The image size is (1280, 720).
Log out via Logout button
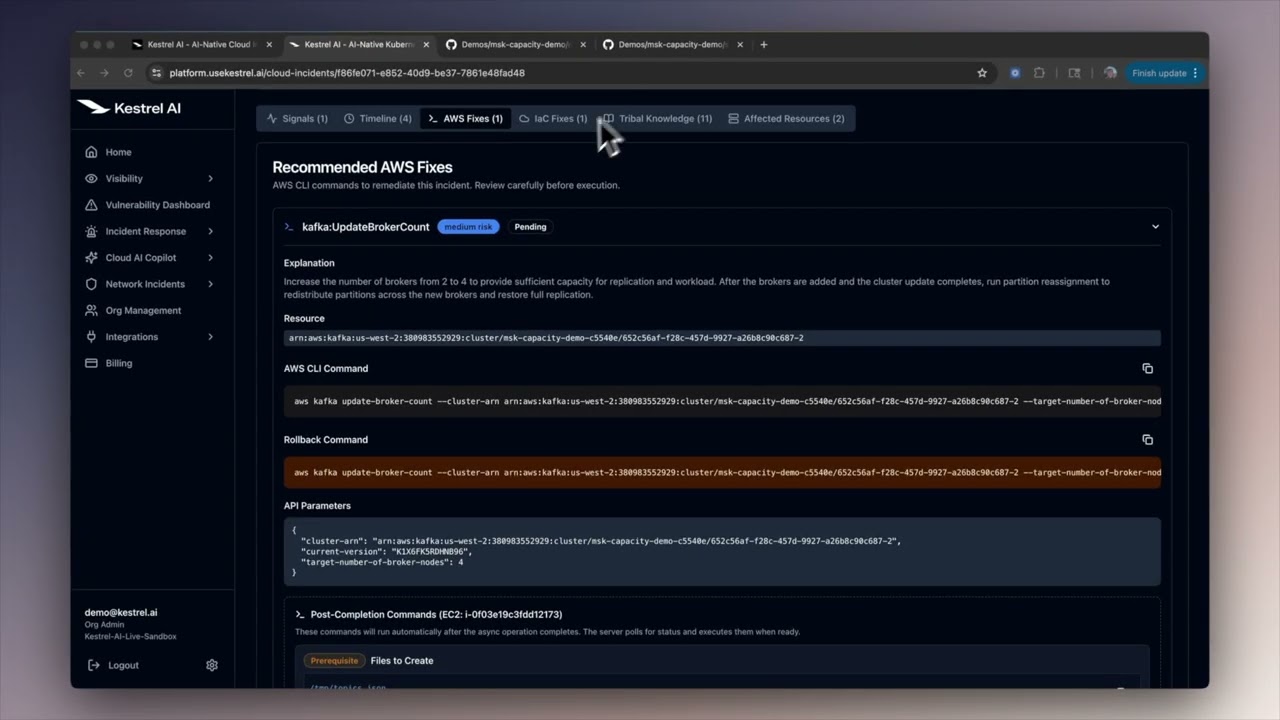coord(114,665)
